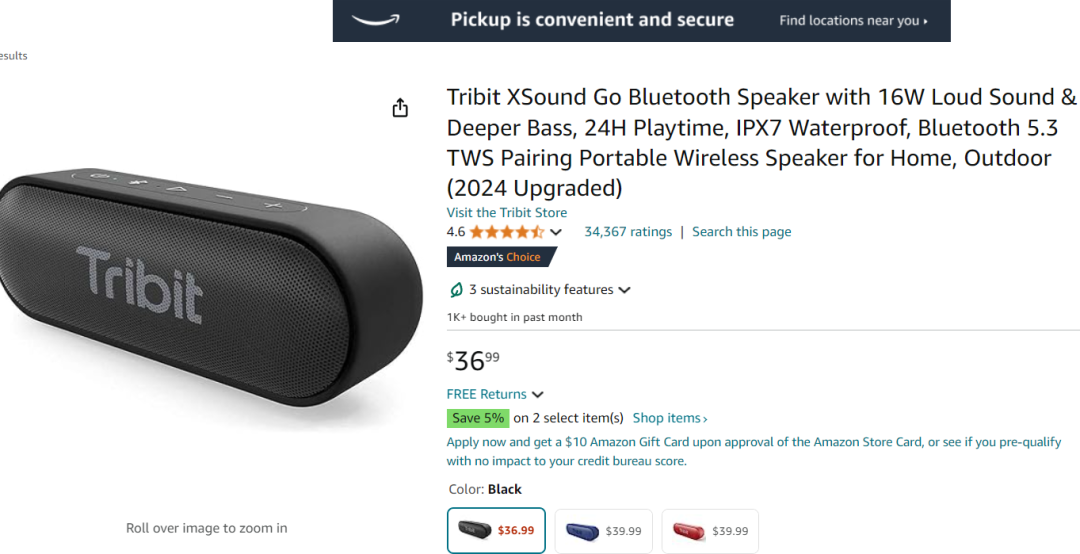1080x554 pixels.
Task: Click Search this page link
Action: [741, 232]
